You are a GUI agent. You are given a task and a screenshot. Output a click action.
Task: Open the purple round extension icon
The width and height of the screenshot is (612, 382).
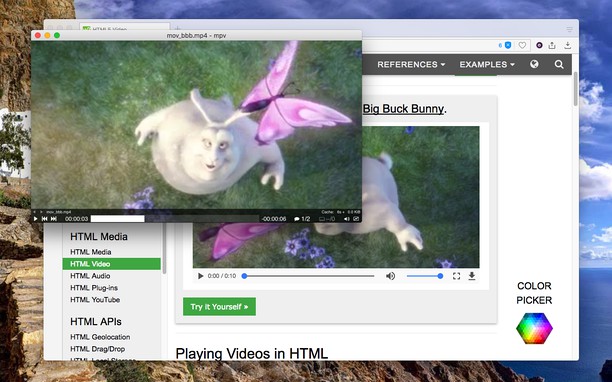click(539, 45)
